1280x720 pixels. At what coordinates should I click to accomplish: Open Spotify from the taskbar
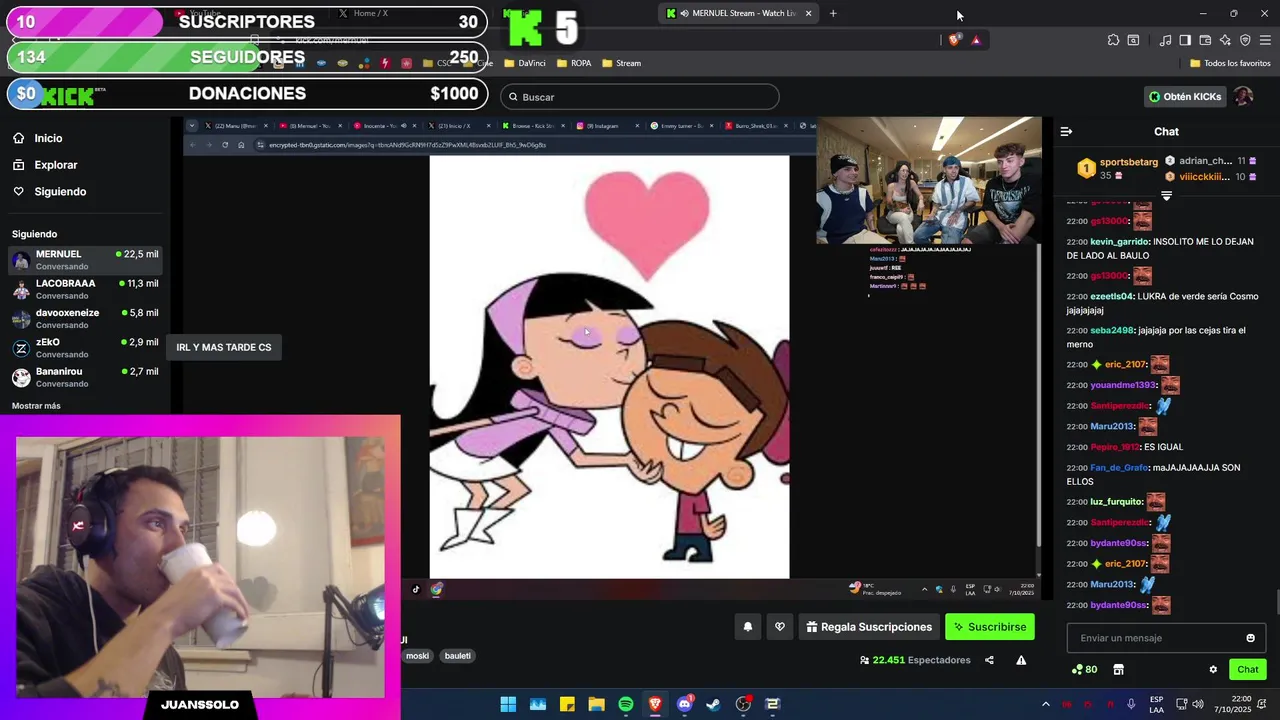click(x=626, y=704)
